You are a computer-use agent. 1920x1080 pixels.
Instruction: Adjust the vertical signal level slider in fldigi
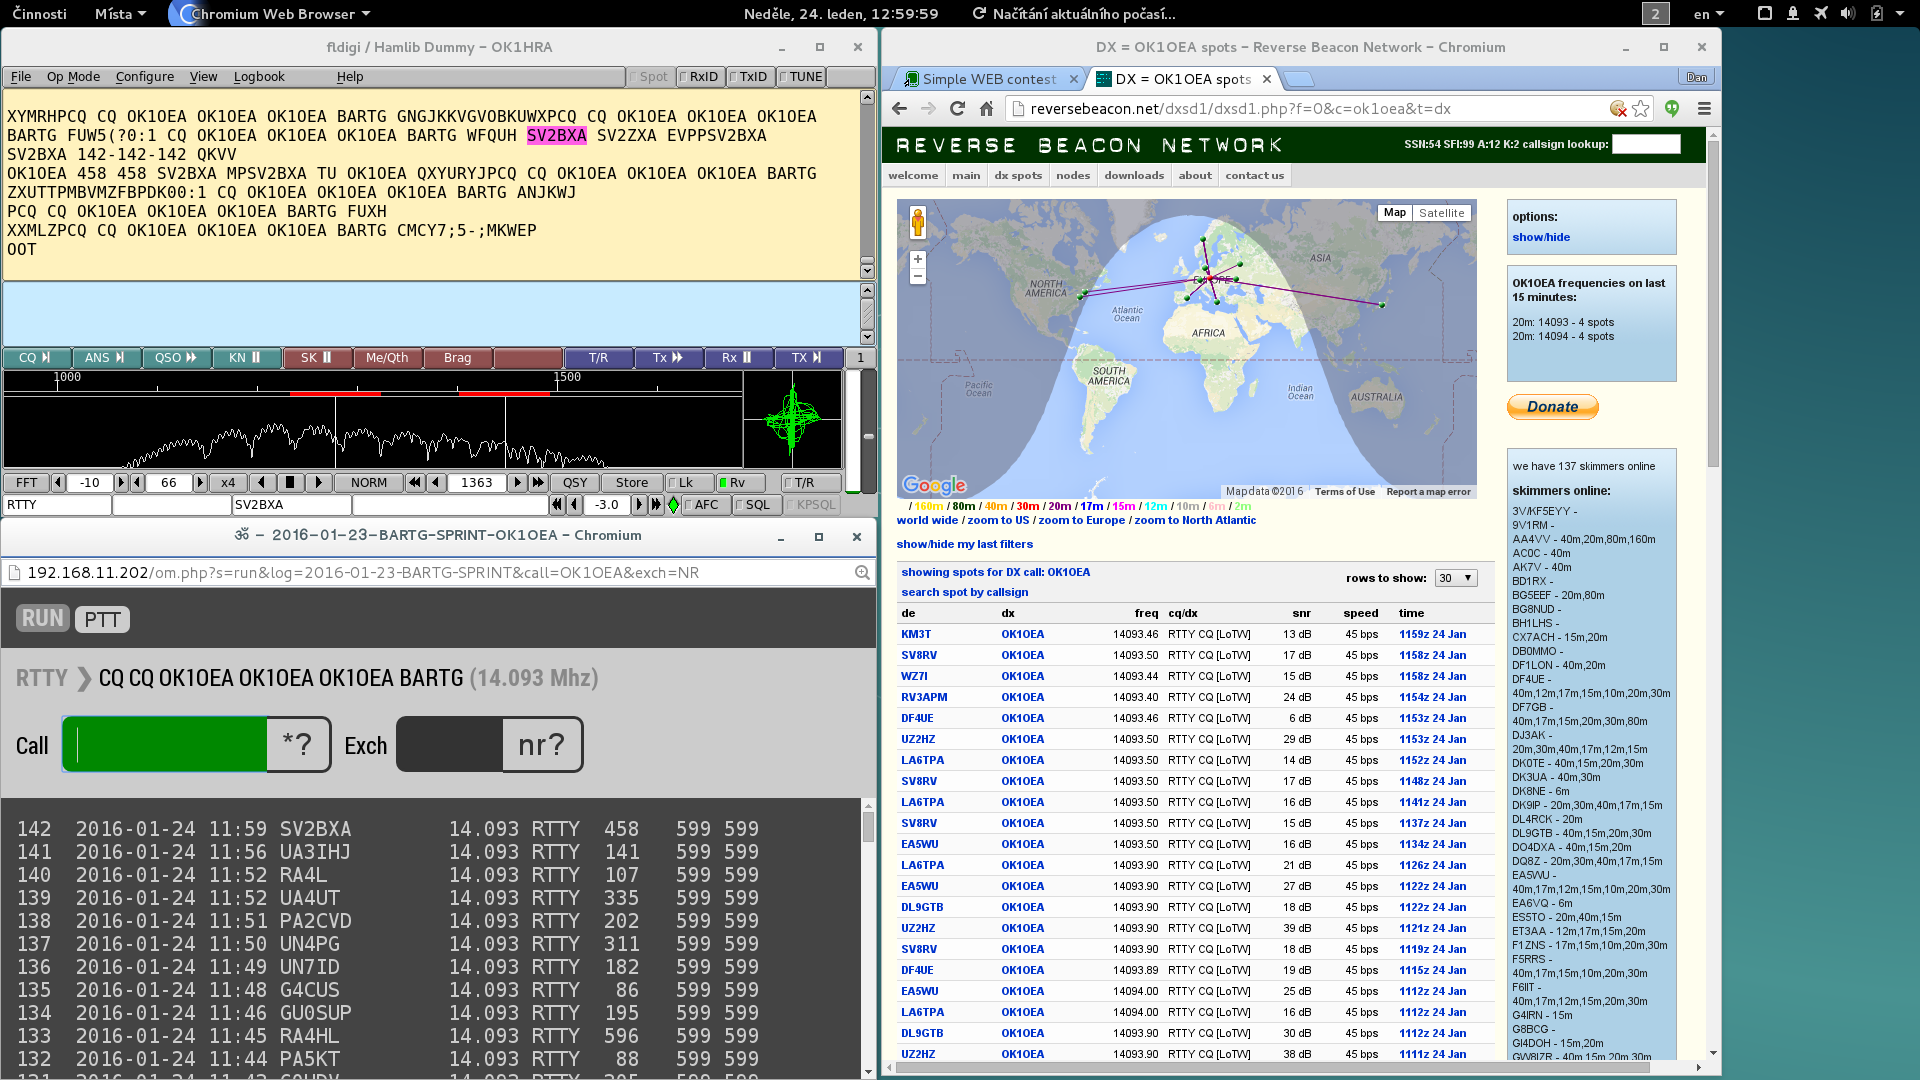pos(868,436)
